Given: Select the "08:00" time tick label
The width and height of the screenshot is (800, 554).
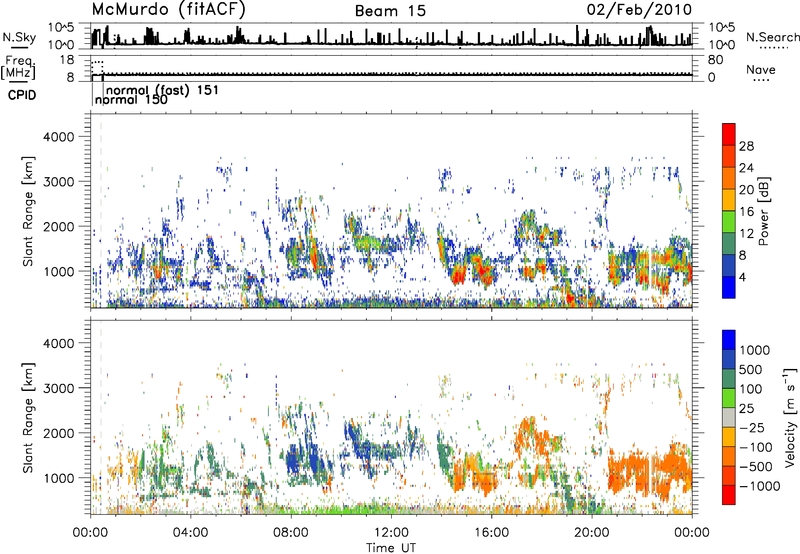Looking at the screenshot, I should click(x=291, y=533).
